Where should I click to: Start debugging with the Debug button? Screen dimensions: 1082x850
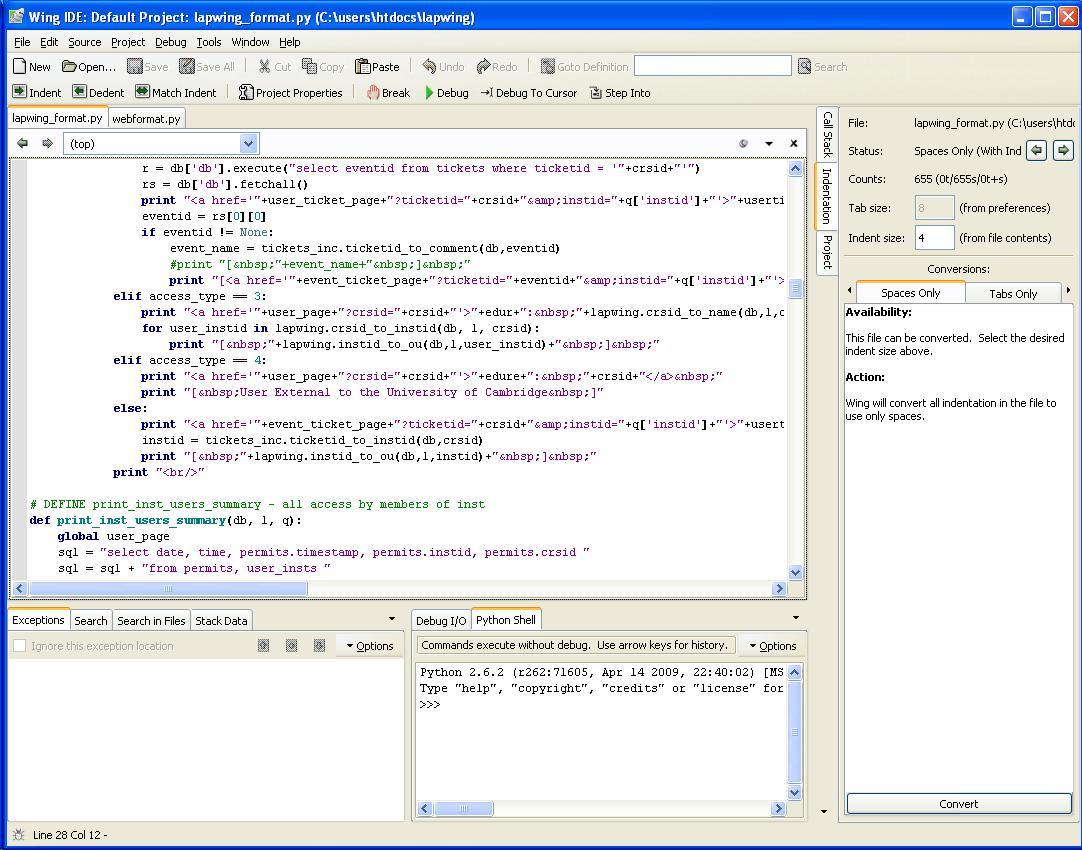click(x=446, y=92)
